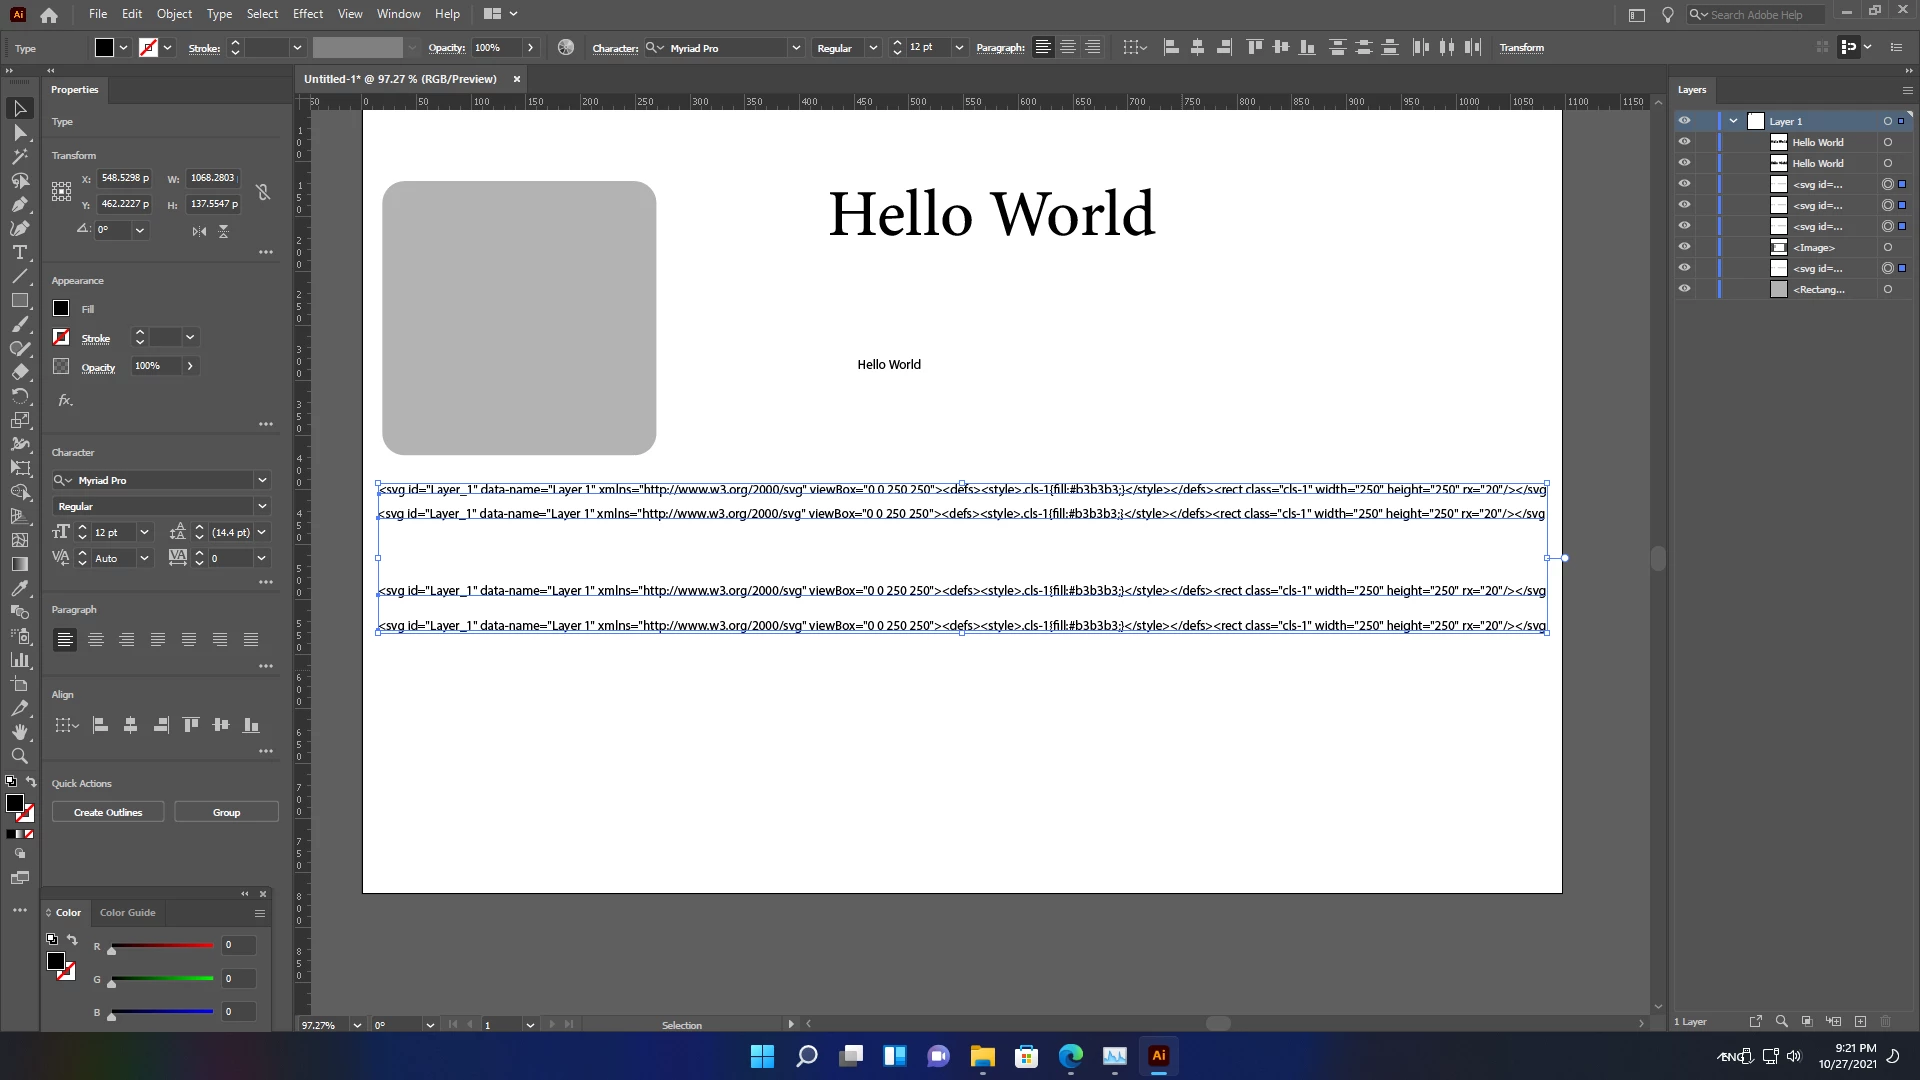This screenshot has width=1920, height=1080.
Task: Click the Group quick action button
Action: pyautogui.click(x=226, y=812)
